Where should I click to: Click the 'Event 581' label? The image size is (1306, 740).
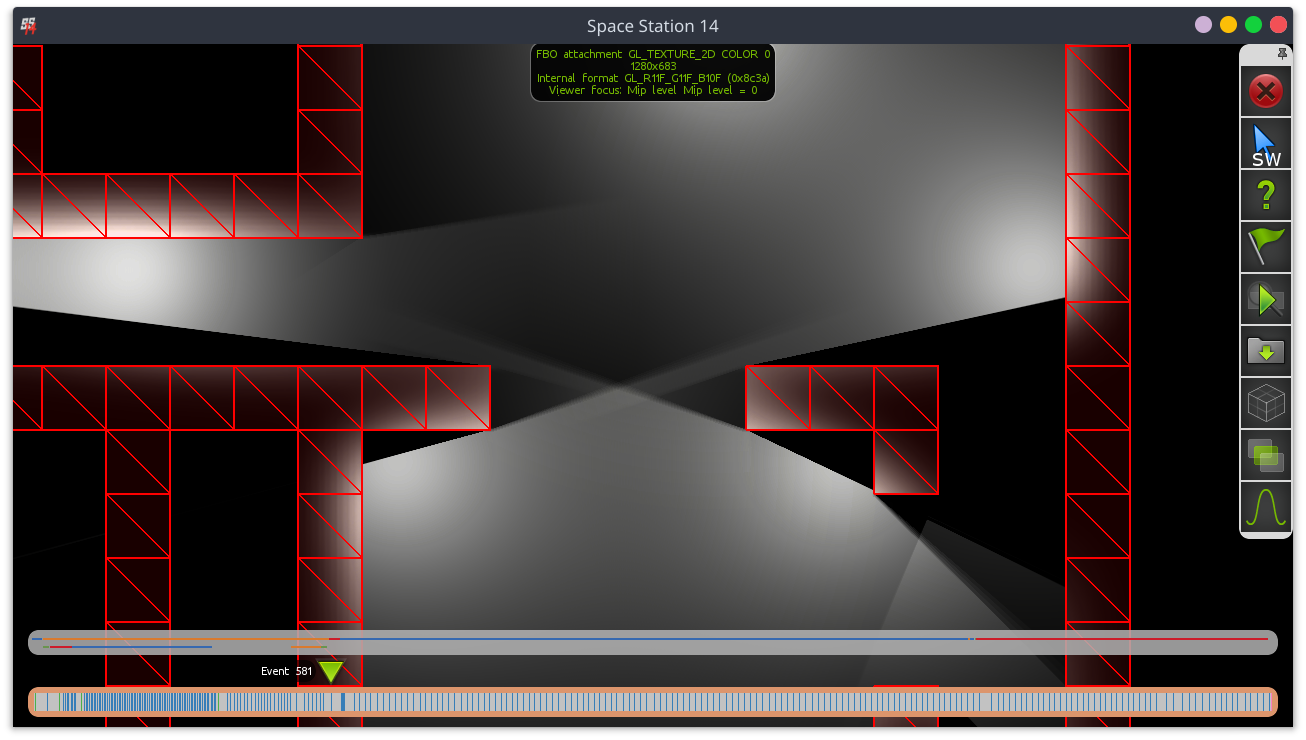click(x=286, y=671)
